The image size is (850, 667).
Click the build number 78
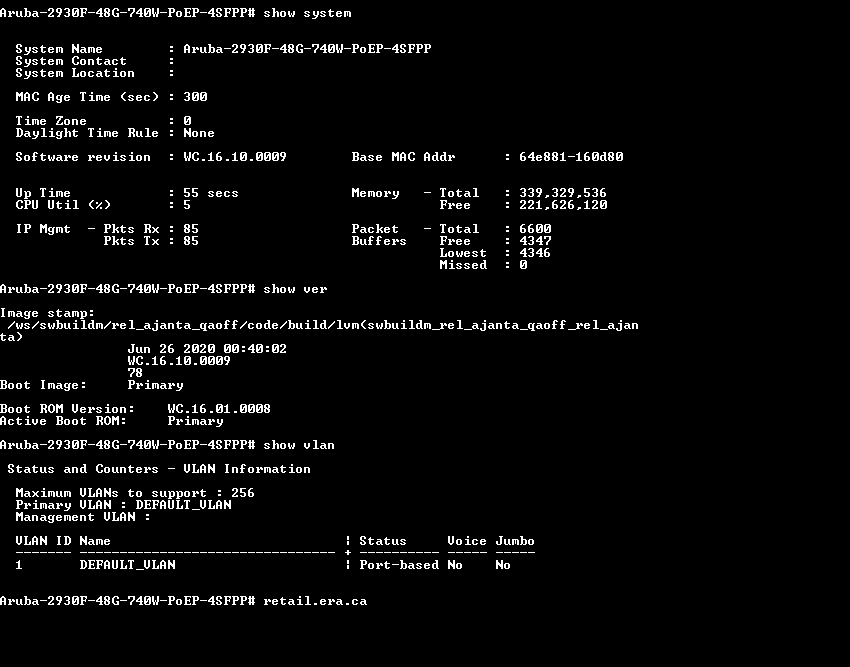tap(135, 373)
